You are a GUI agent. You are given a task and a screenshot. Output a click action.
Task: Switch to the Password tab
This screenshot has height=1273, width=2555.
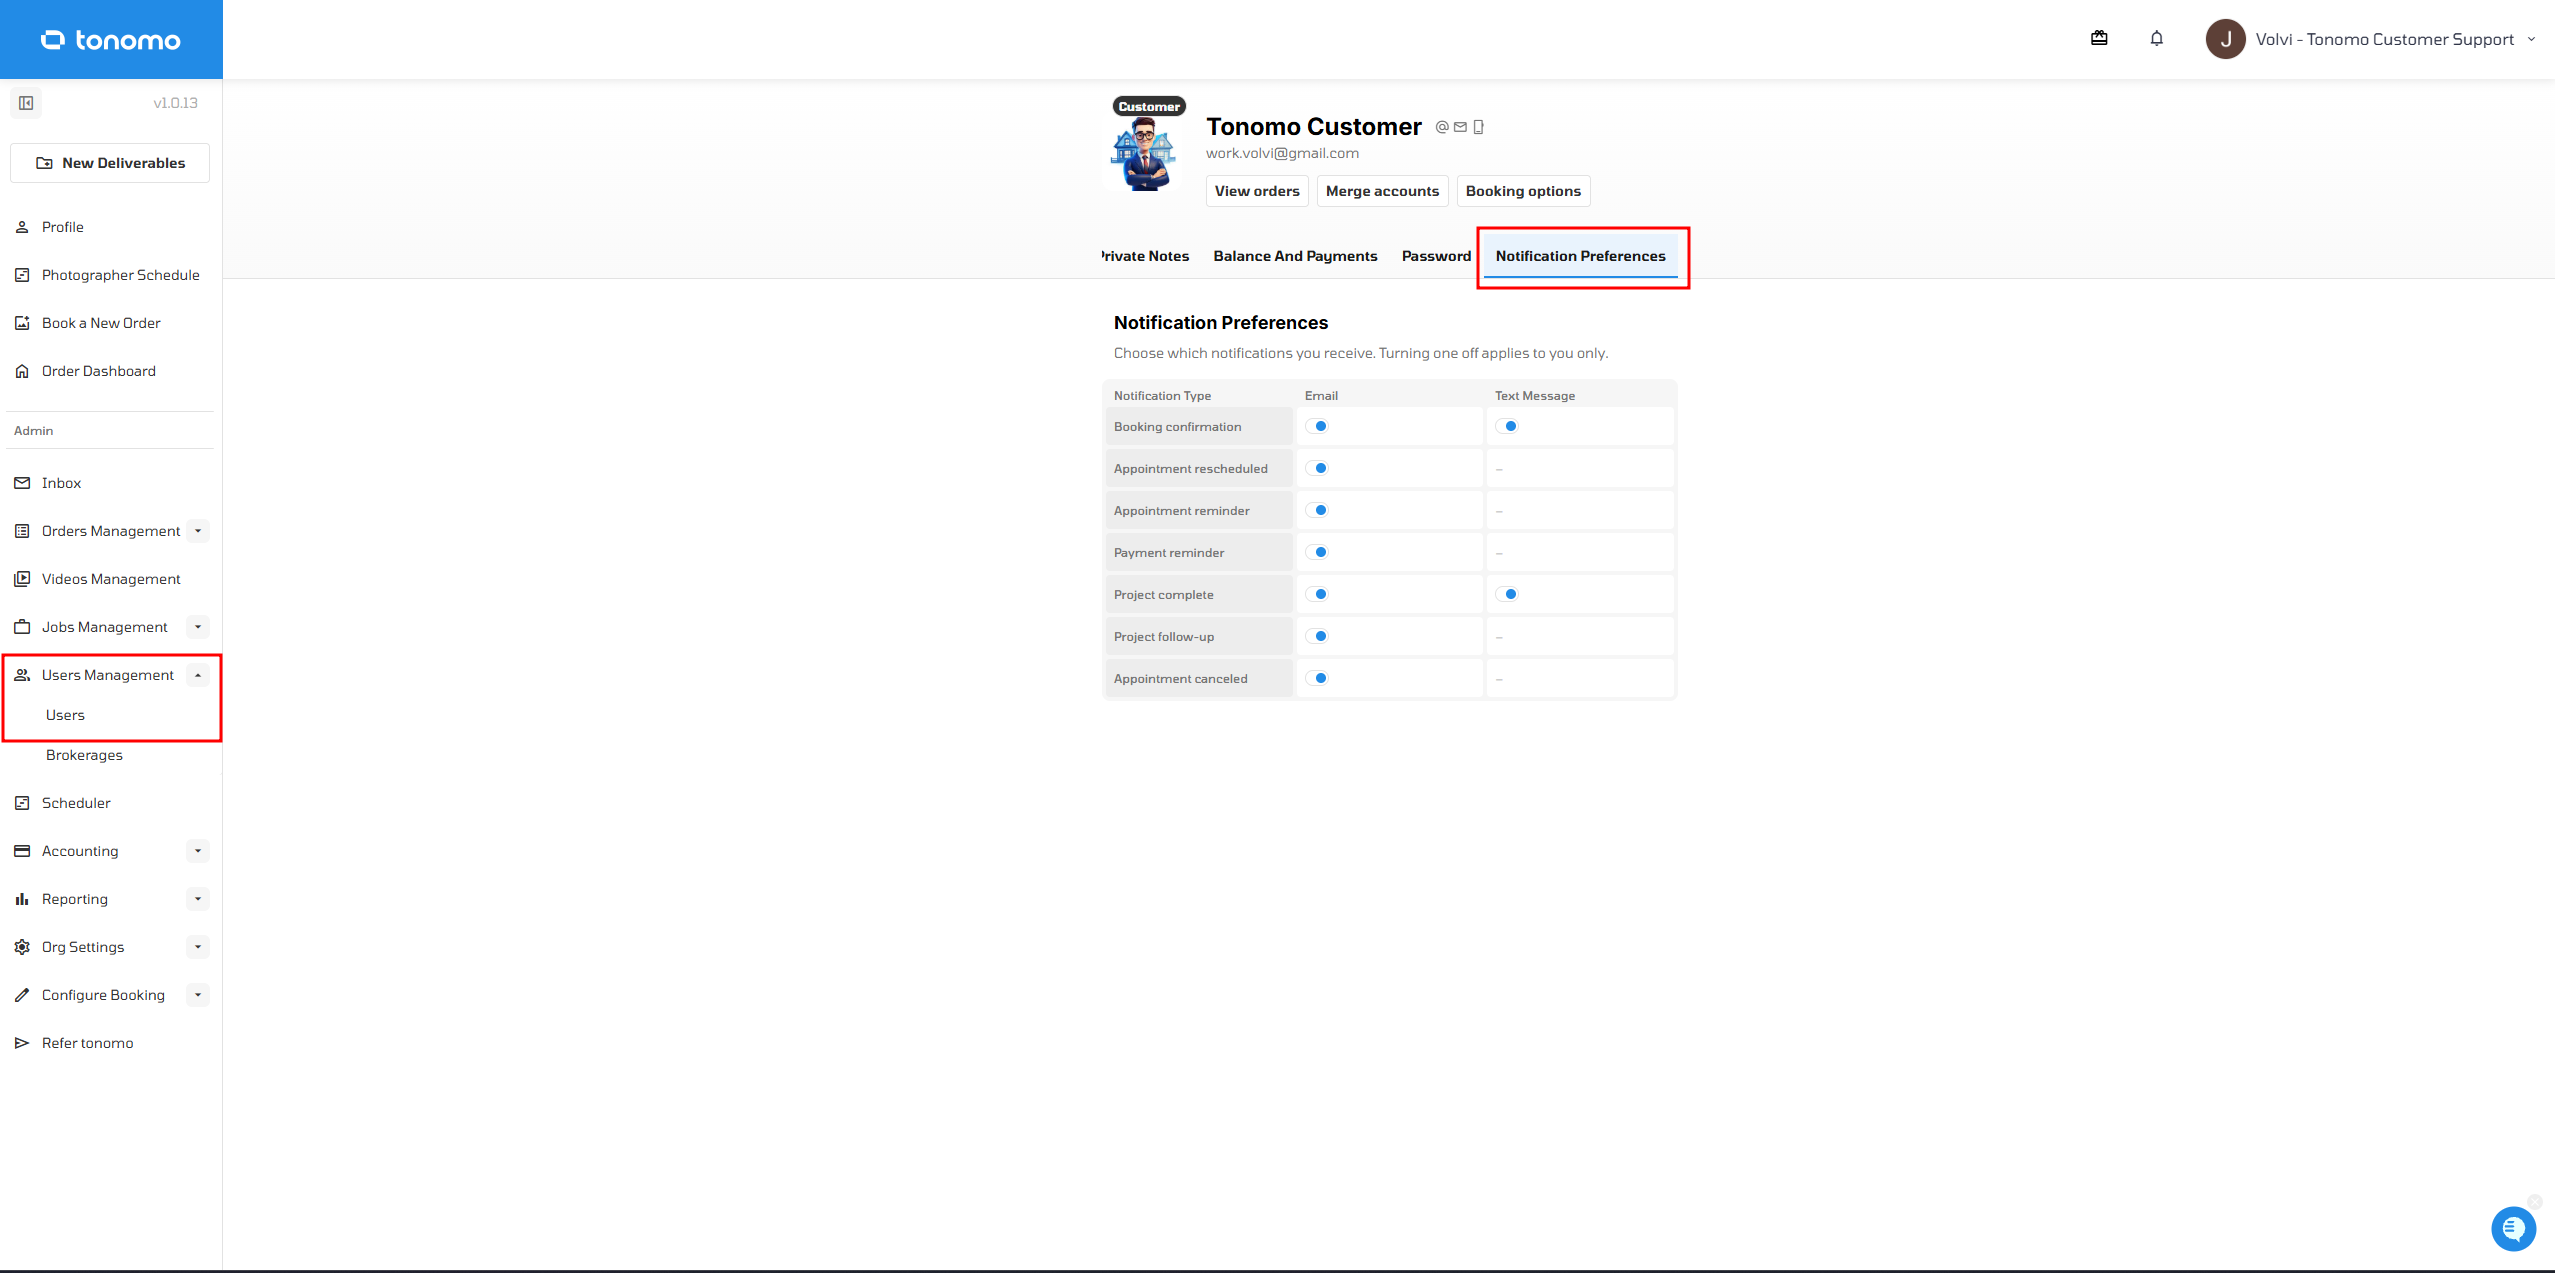(x=1436, y=256)
